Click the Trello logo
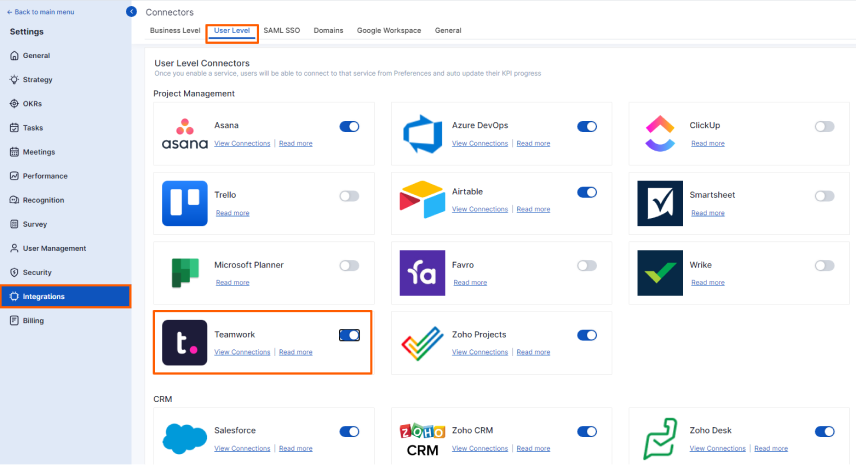 [x=185, y=203]
